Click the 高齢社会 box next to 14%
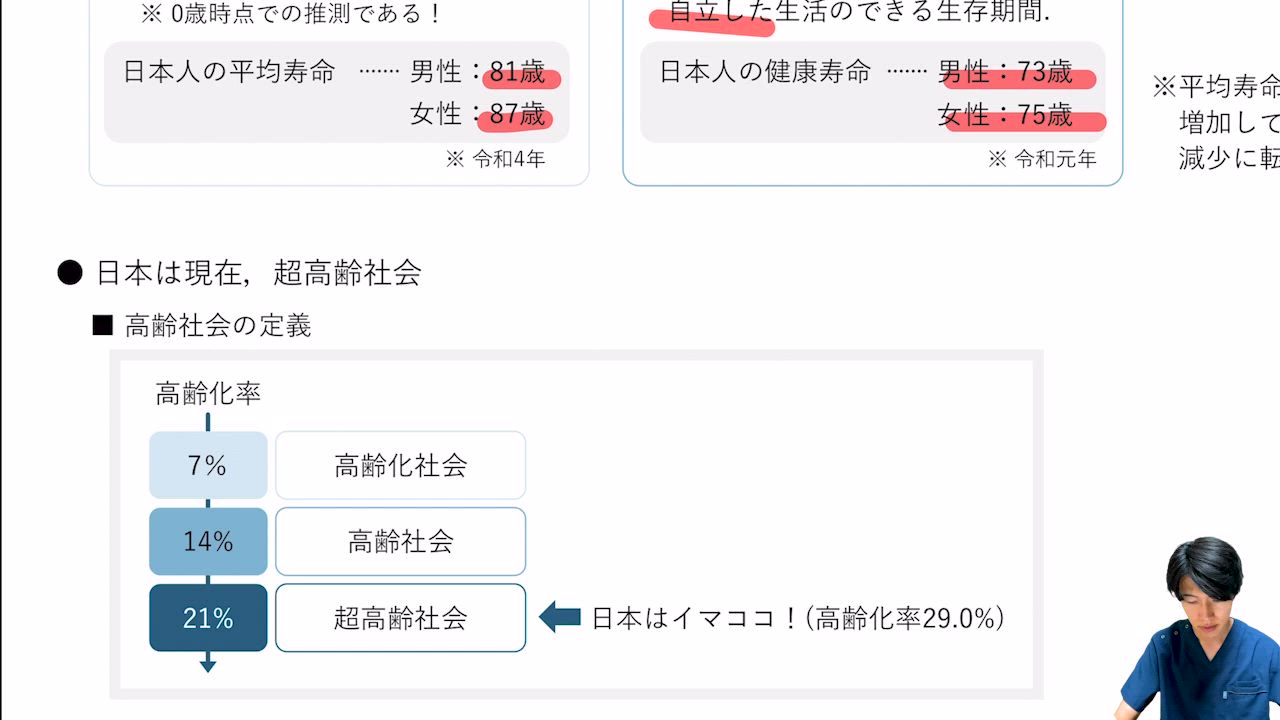Image resolution: width=1280 pixels, height=720 pixels. pos(400,541)
